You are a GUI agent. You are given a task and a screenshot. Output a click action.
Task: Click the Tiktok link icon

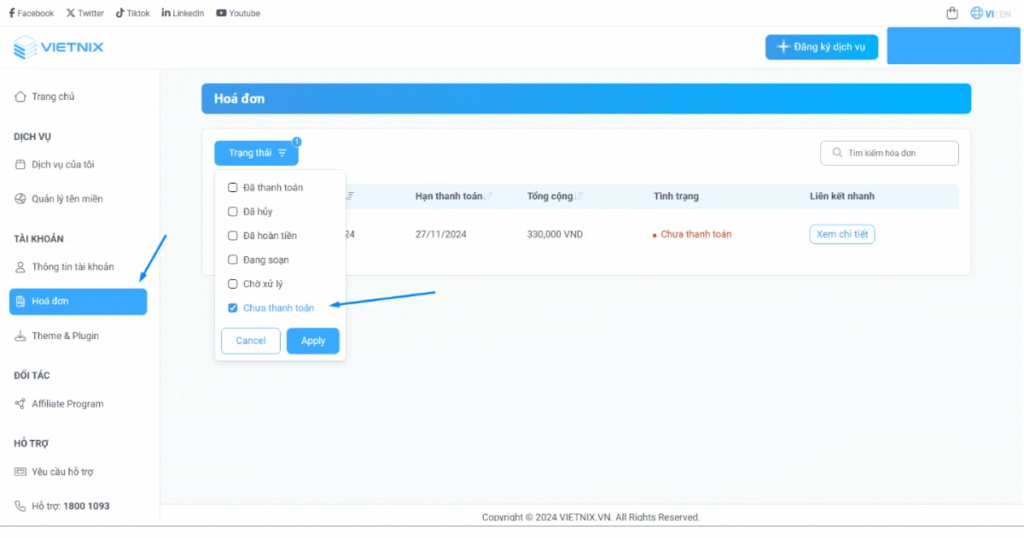(x=132, y=13)
